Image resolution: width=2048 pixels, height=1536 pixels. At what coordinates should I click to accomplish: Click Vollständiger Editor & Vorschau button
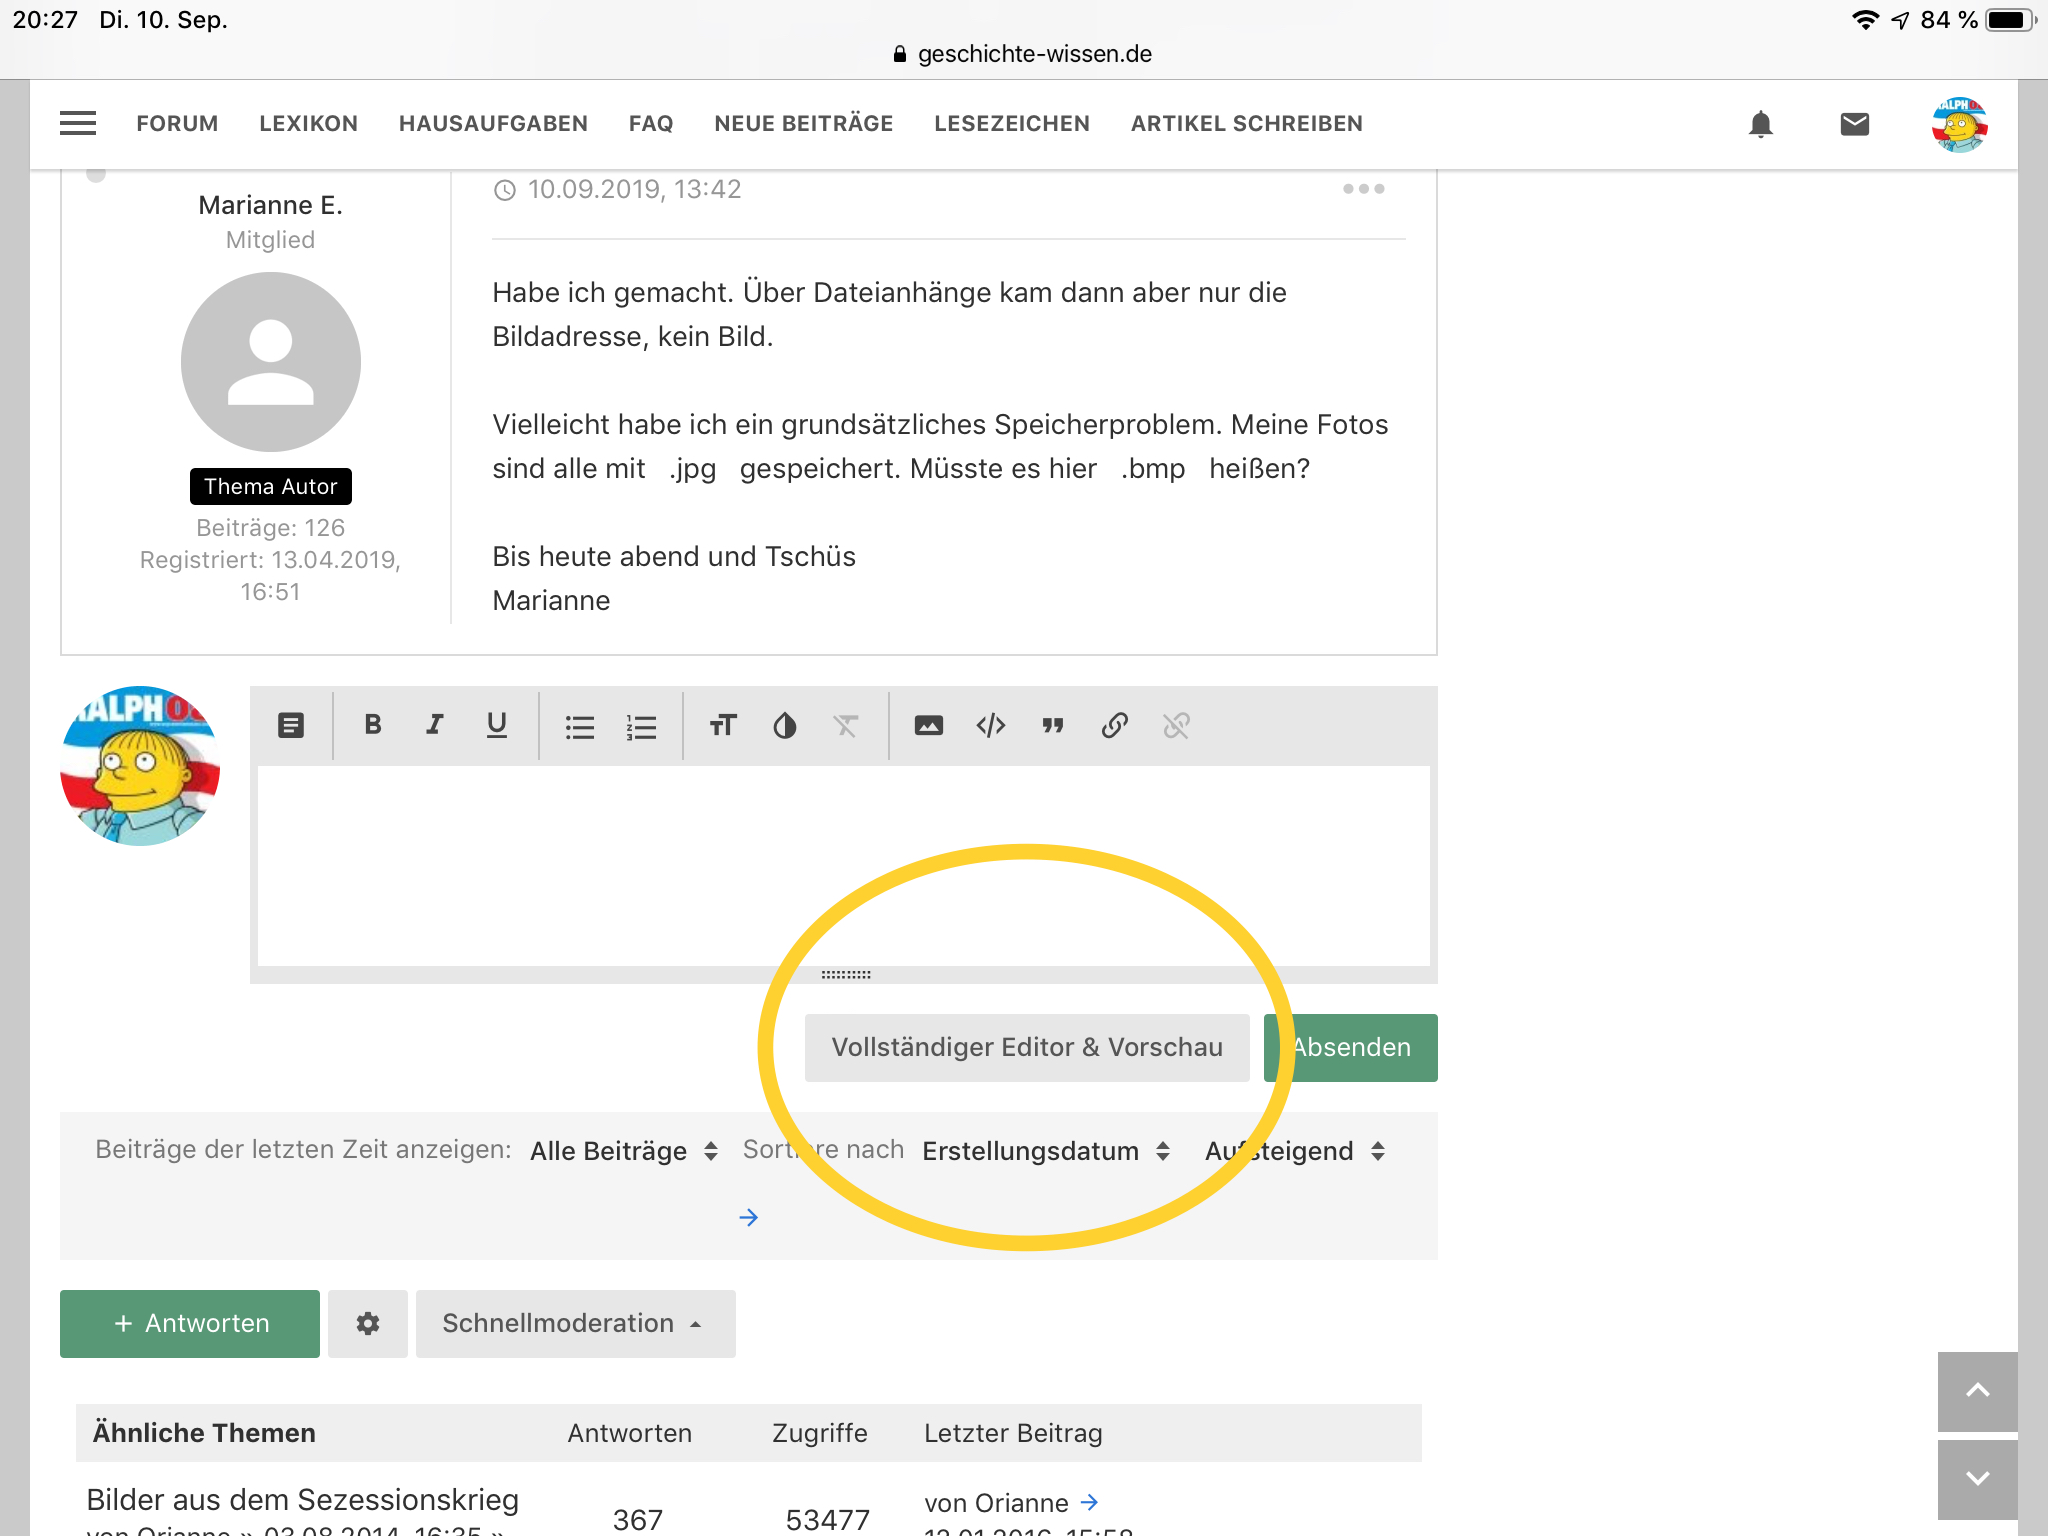[x=1027, y=1047]
